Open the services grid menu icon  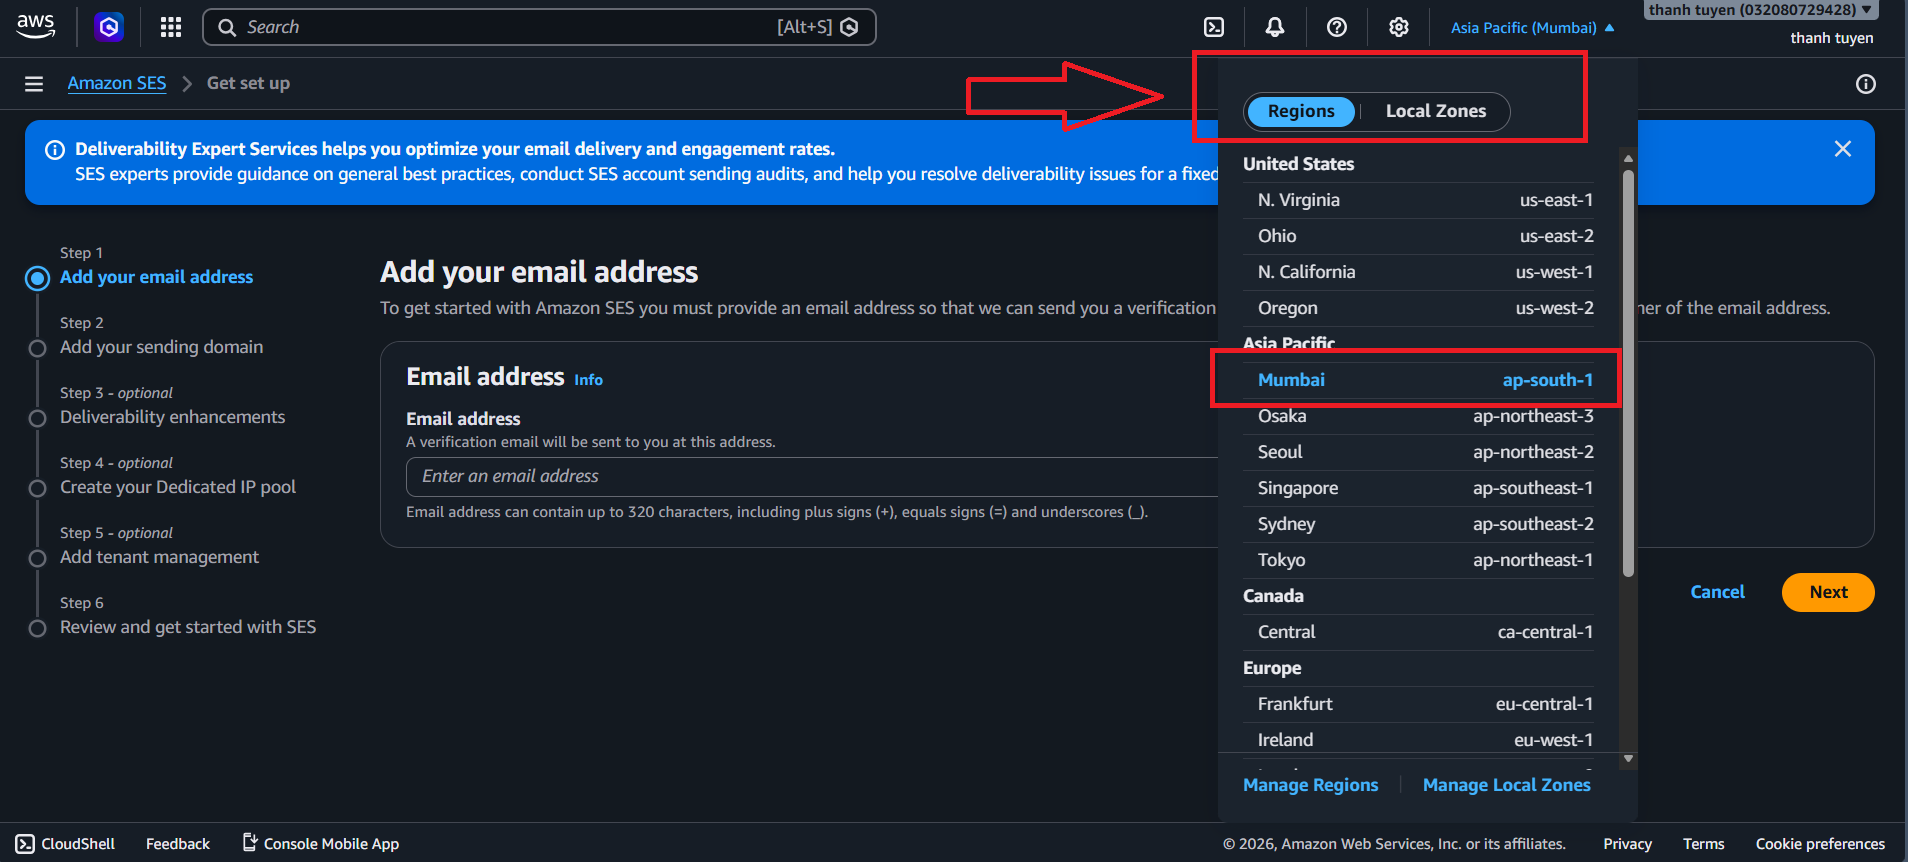[x=171, y=27]
